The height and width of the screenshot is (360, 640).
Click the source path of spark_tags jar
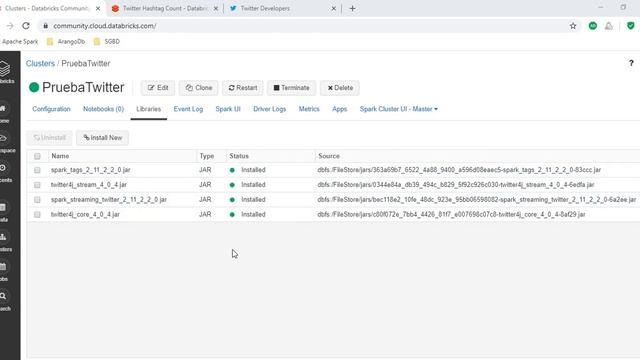point(459,170)
